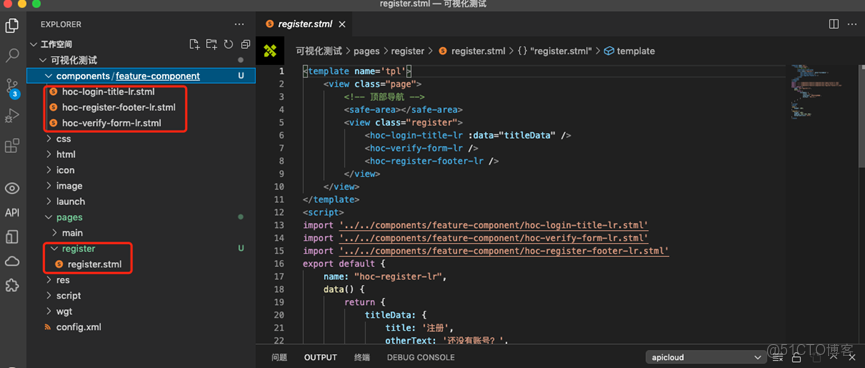The height and width of the screenshot is (368, 865).
Task: Split the editor to the right
Action: coord(834,24)
